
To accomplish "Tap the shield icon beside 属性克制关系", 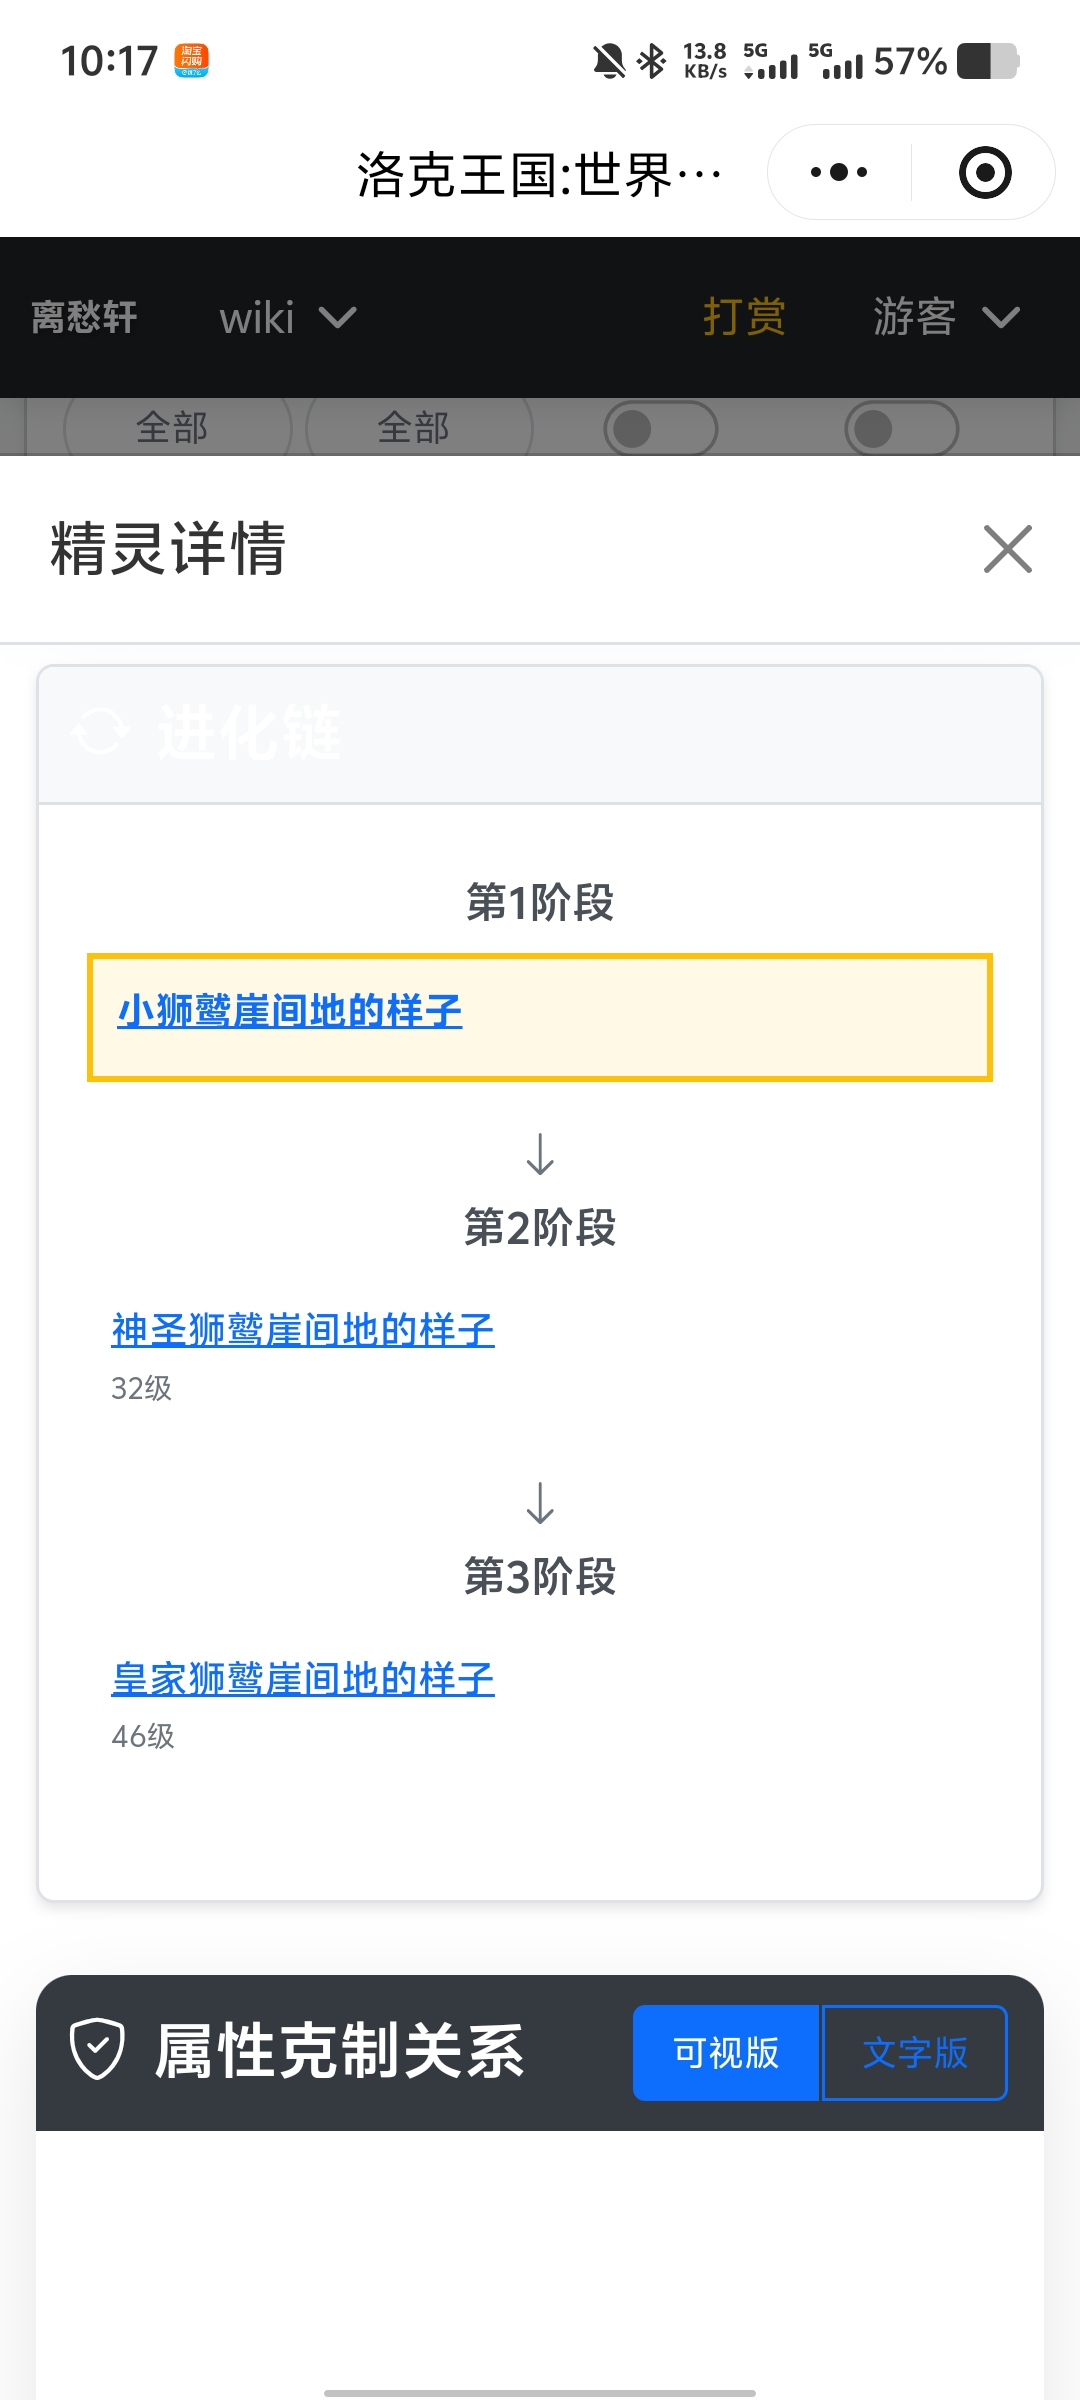I will [x=97, y=2049].
